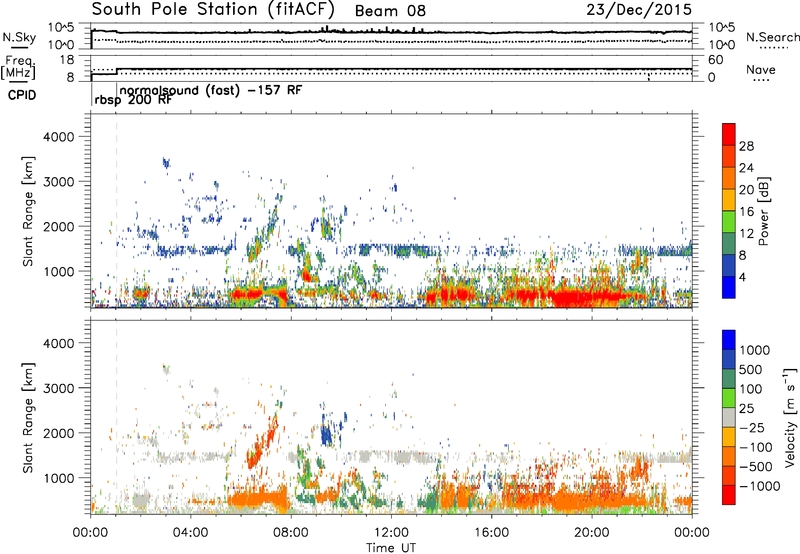Click Slant Range [km] label of power panel

pyautogui.click(x=28, y=211)
